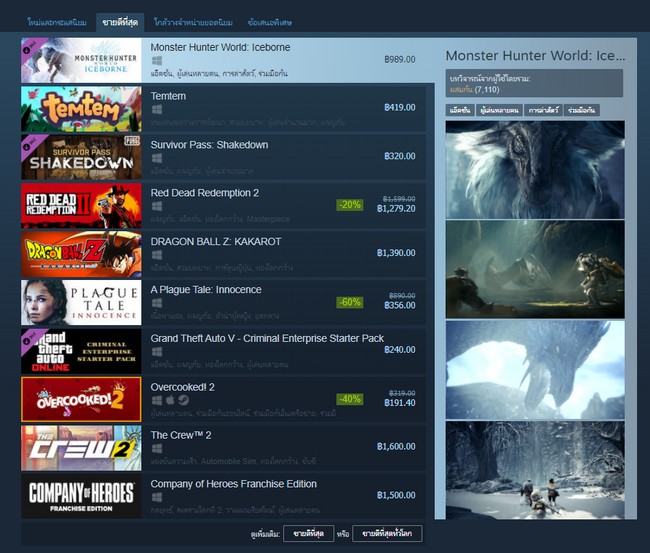Click the second bottom button, the wider one on the right
Viewport: 650px width, 553px height.
tap(387, 534)
